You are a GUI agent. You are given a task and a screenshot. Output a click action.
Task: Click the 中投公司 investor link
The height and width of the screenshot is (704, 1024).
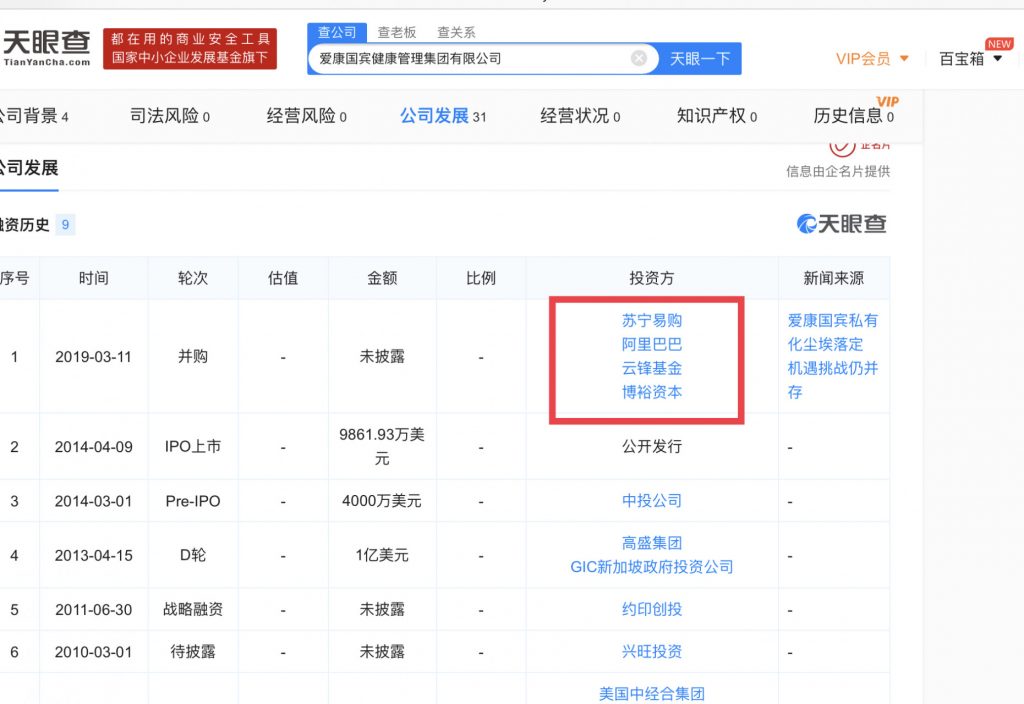[652, 501]
